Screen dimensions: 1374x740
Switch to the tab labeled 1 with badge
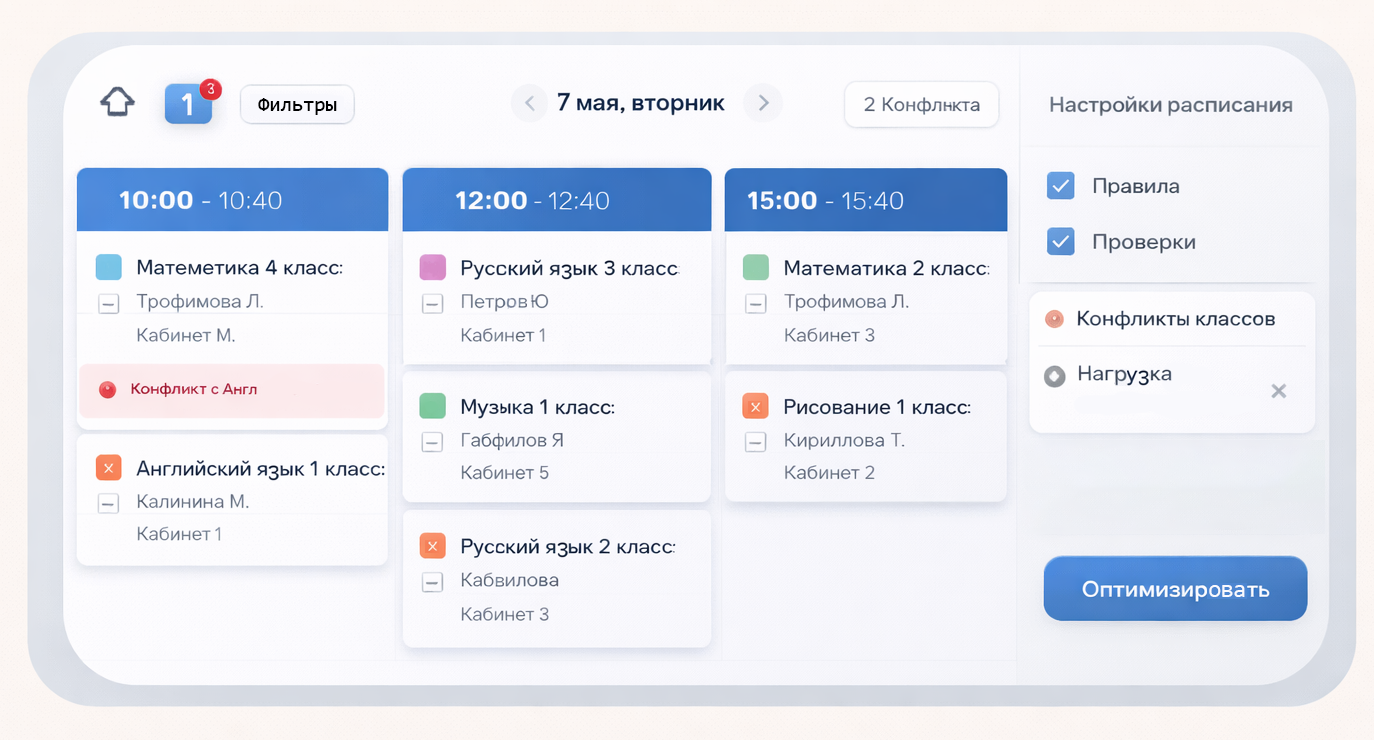click(x=189, y=101)
